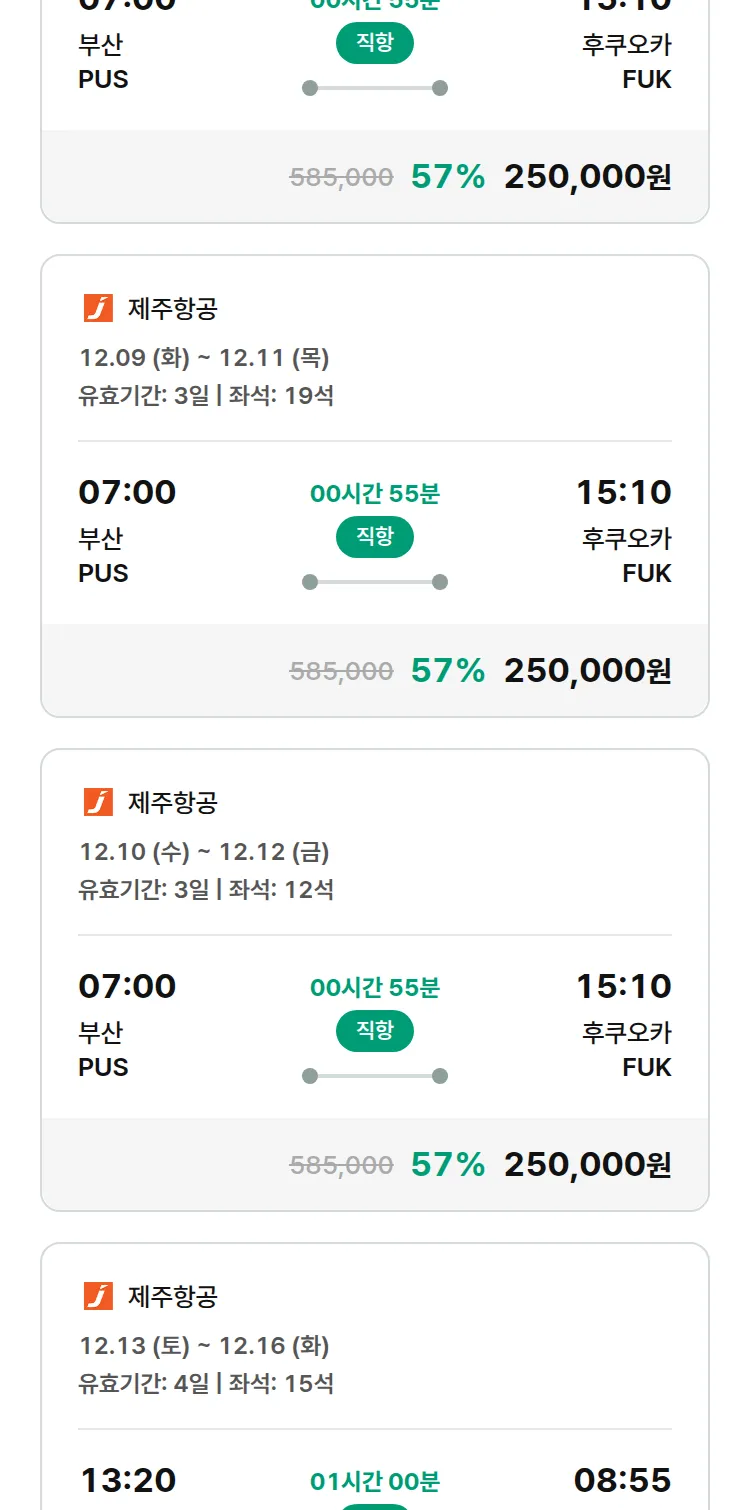This screenshot has height=1510, width=750.
Task: Click 57% discount on 12.09 flight
Action: [x=447, y=671]
